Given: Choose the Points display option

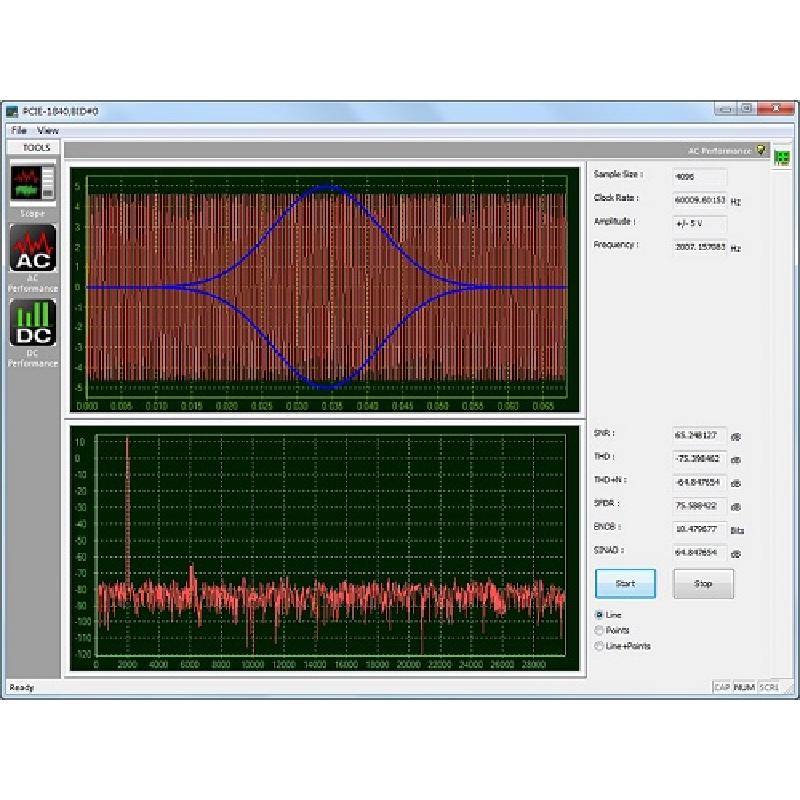Looking at the screenshot, I should pyautogui.click(x=600, y=630).
